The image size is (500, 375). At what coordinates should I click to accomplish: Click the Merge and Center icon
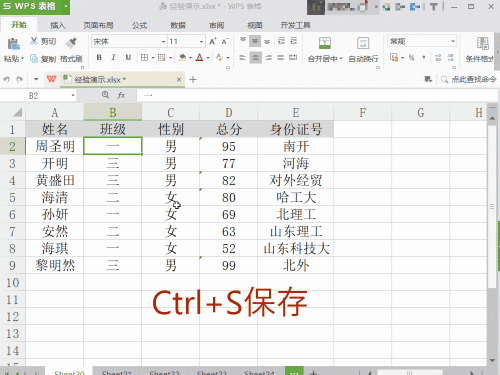pyautogui.click(x=325, y=43)
